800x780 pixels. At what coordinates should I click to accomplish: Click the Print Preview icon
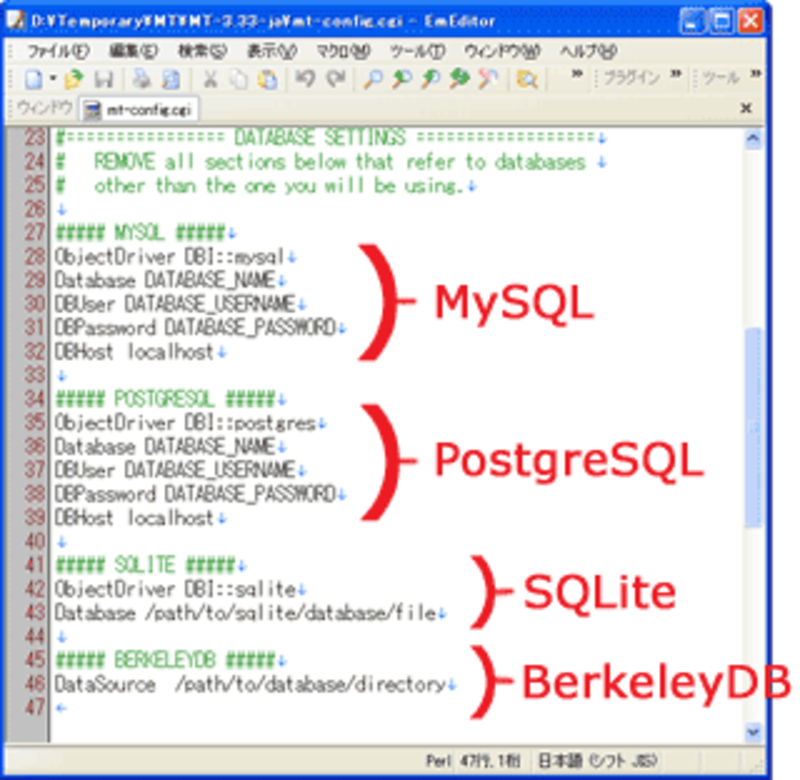click(171, 79)
